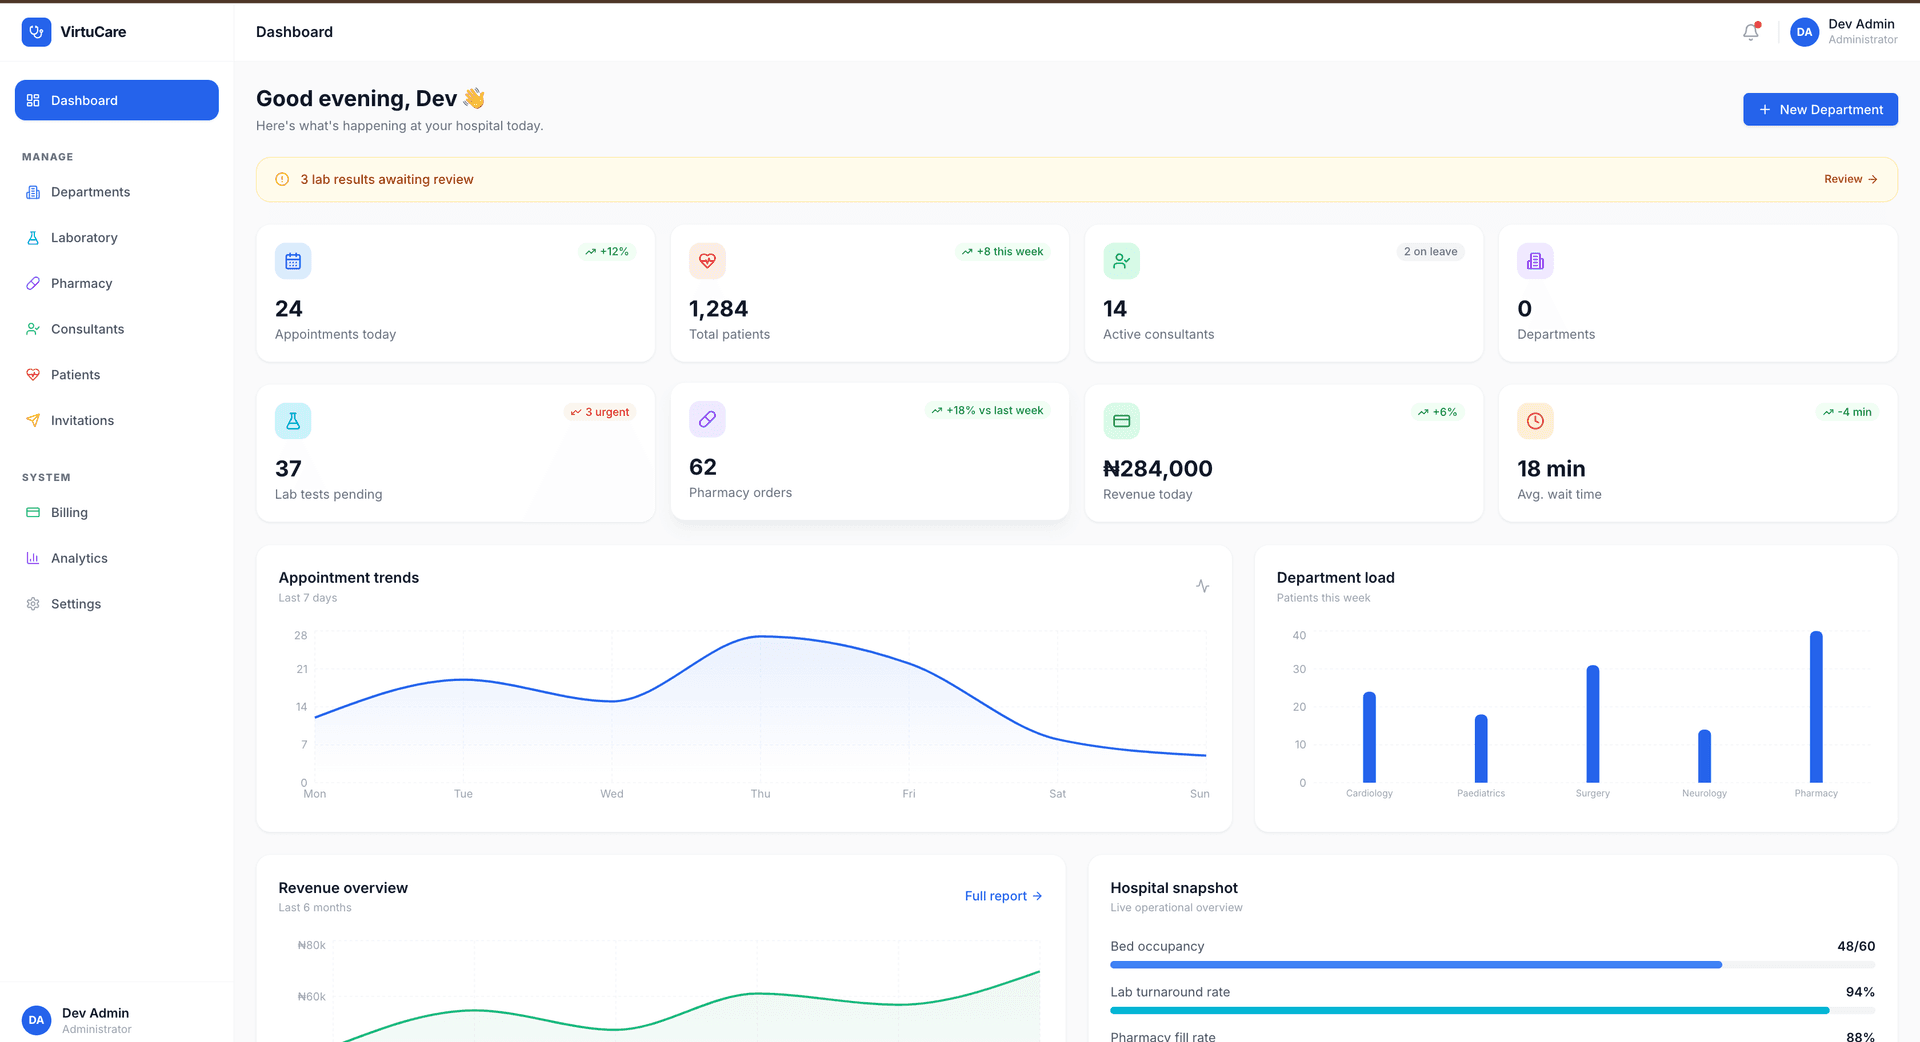Click the '+18% vs last week' badge
The height and width of the screenshot is (1042, 1920).
click(987, 411)
